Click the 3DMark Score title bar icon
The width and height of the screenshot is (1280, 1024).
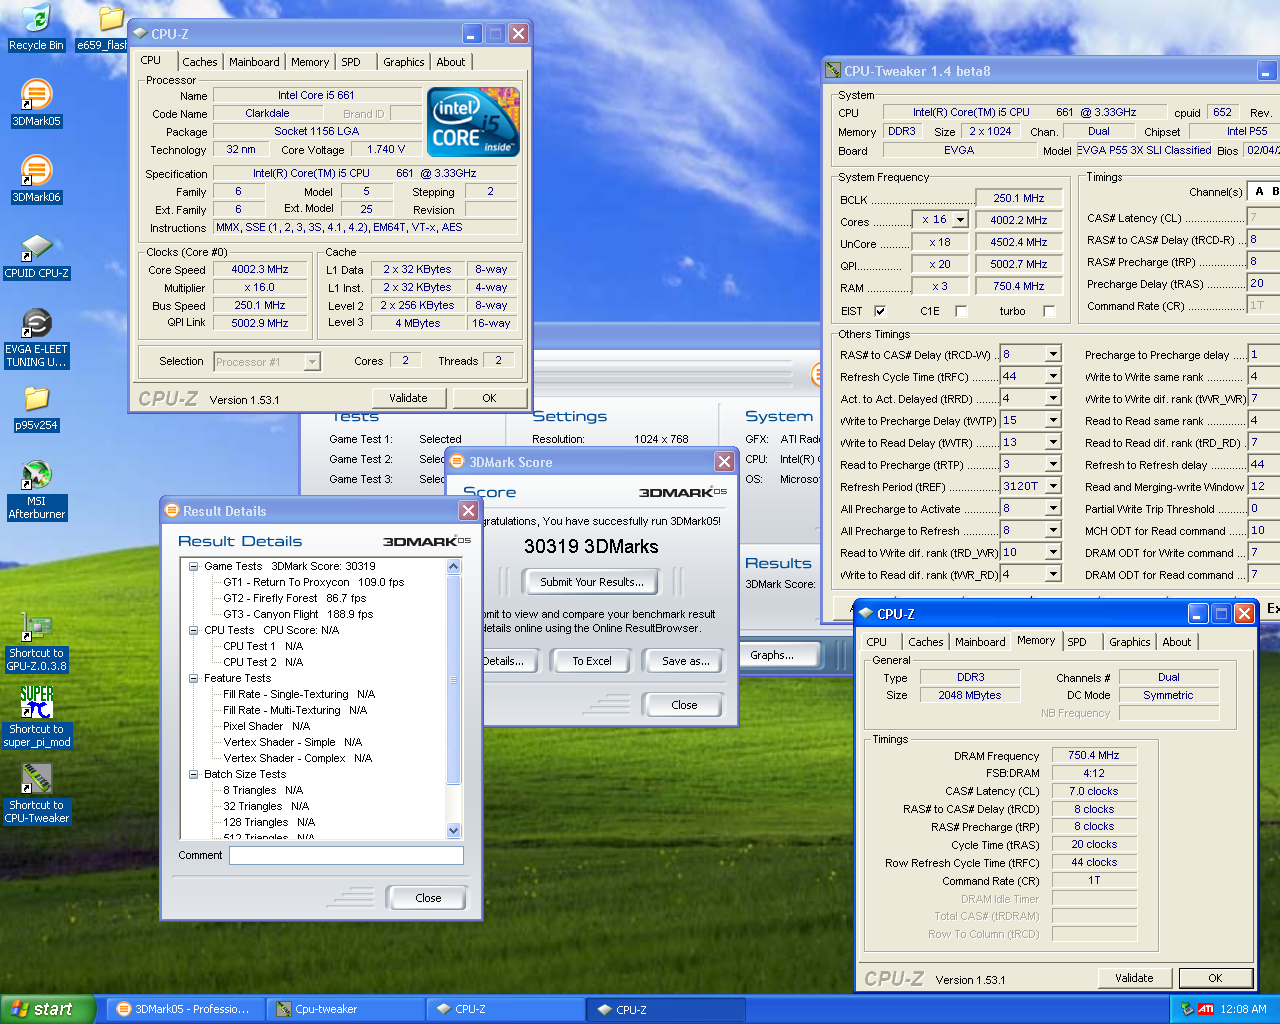pos(457,461)
